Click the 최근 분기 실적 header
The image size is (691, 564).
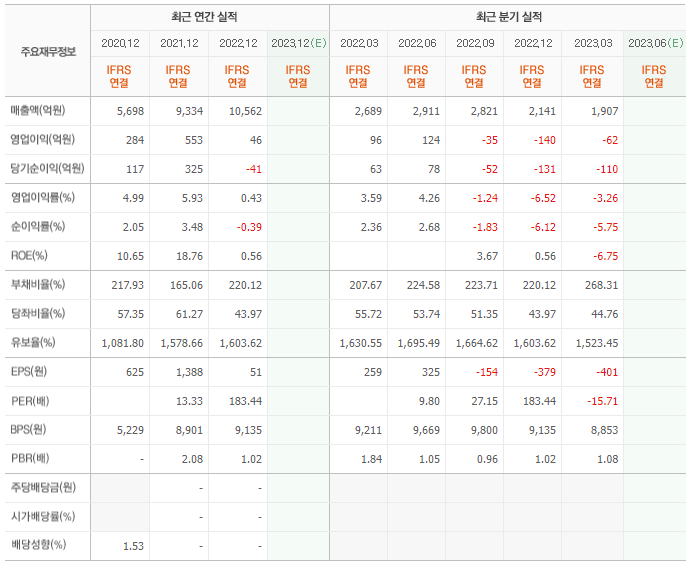509,17
